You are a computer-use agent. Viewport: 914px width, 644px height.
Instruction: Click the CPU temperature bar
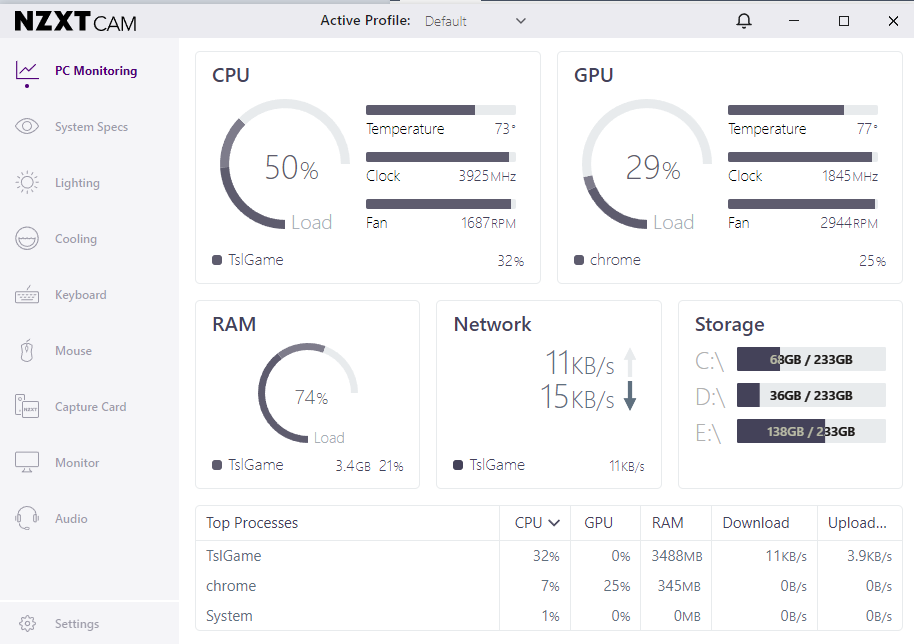(x=441, y=110)
